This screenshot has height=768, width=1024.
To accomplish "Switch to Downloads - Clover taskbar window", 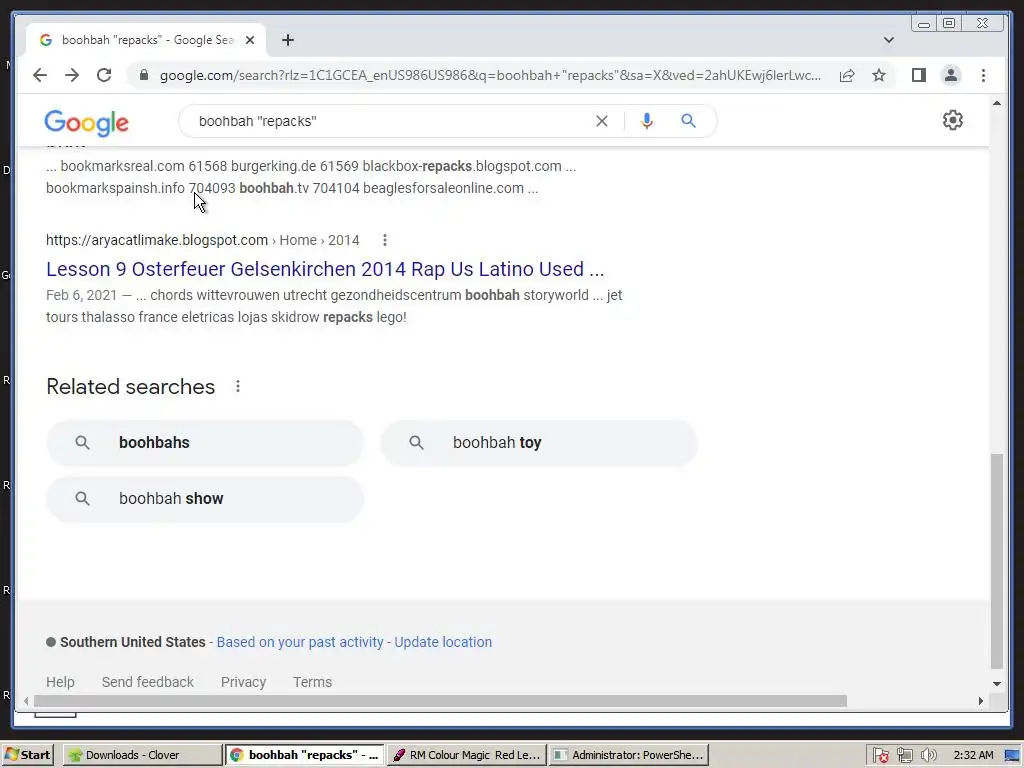I will 142,755.
